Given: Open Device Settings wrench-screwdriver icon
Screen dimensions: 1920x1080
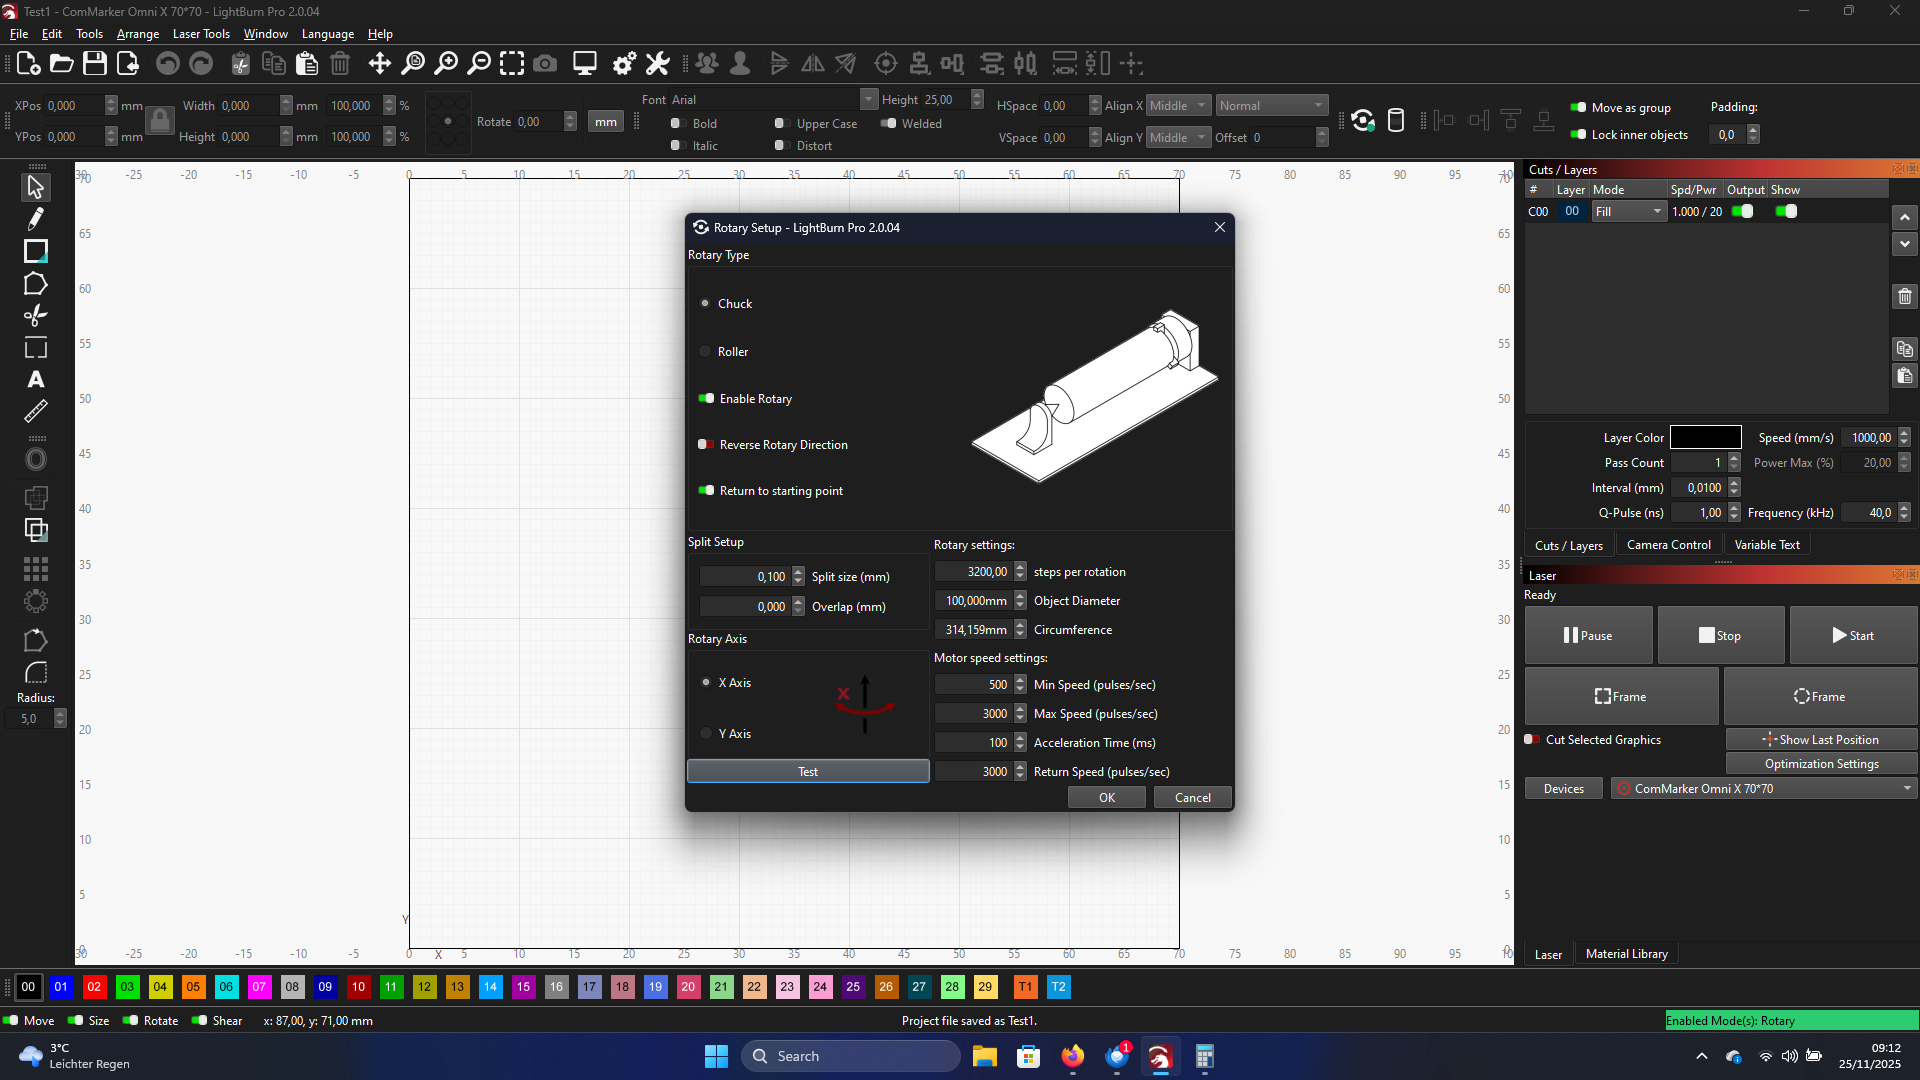Looking at the screenshot, I should pos(657,64).
